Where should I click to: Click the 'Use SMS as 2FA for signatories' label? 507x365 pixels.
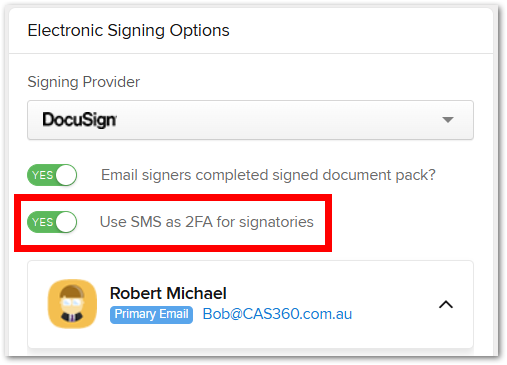[x=207, y=222]
